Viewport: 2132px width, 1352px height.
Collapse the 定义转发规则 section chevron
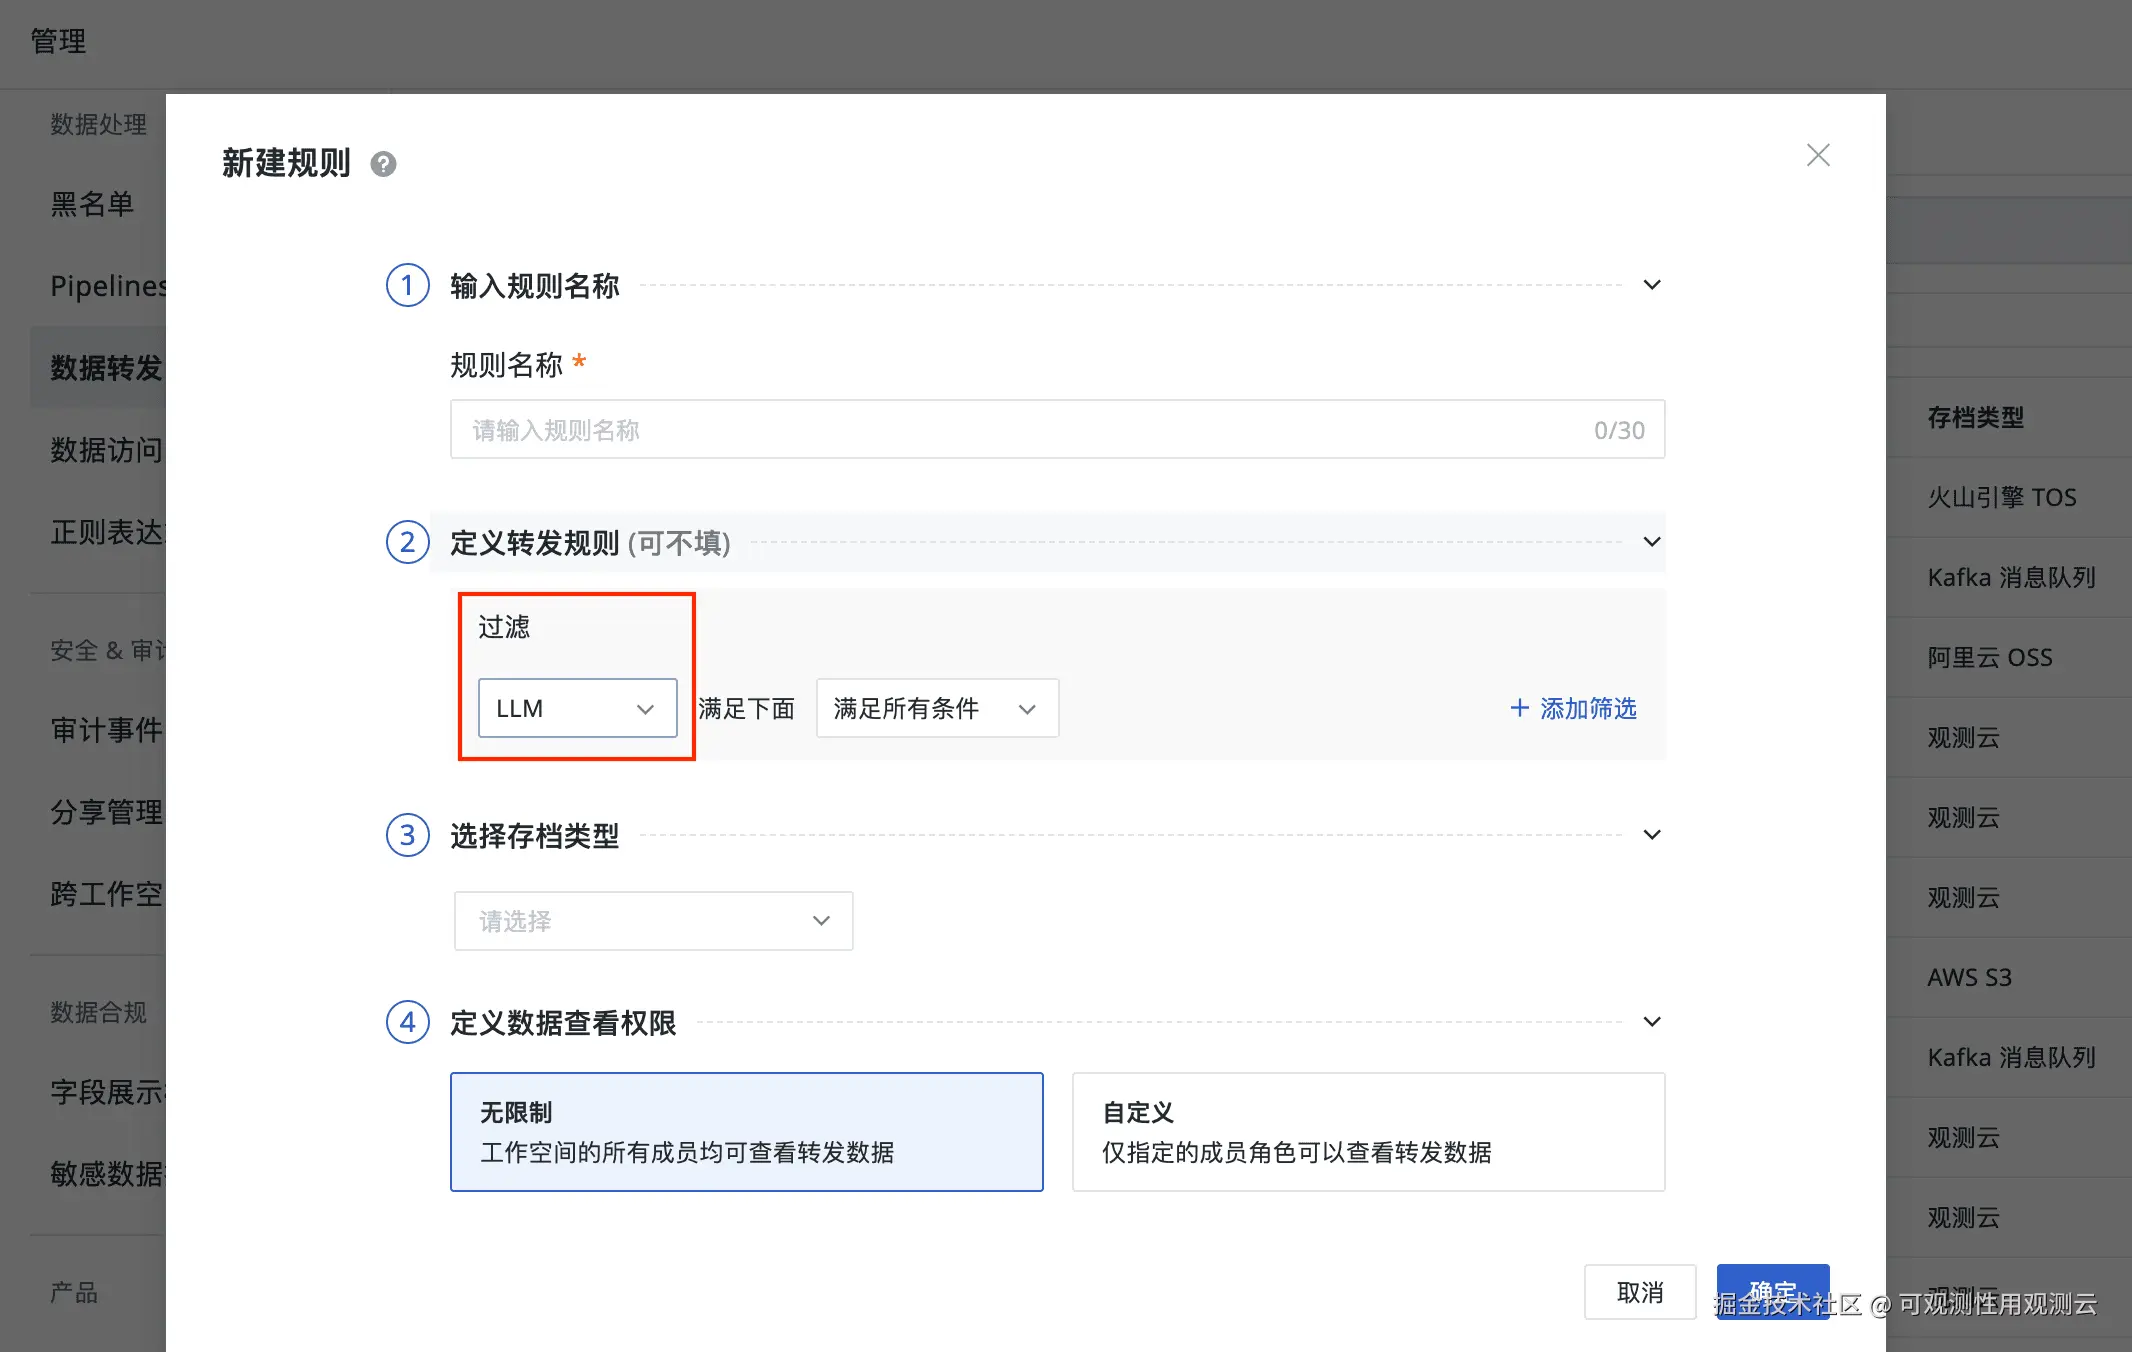1651,542
